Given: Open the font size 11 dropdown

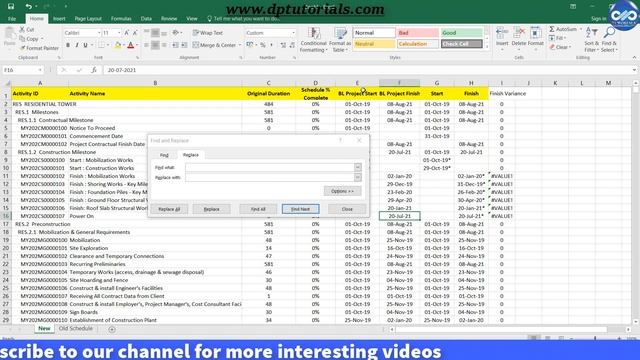Looking at the screenshot, I should click(x=119, y=33).
